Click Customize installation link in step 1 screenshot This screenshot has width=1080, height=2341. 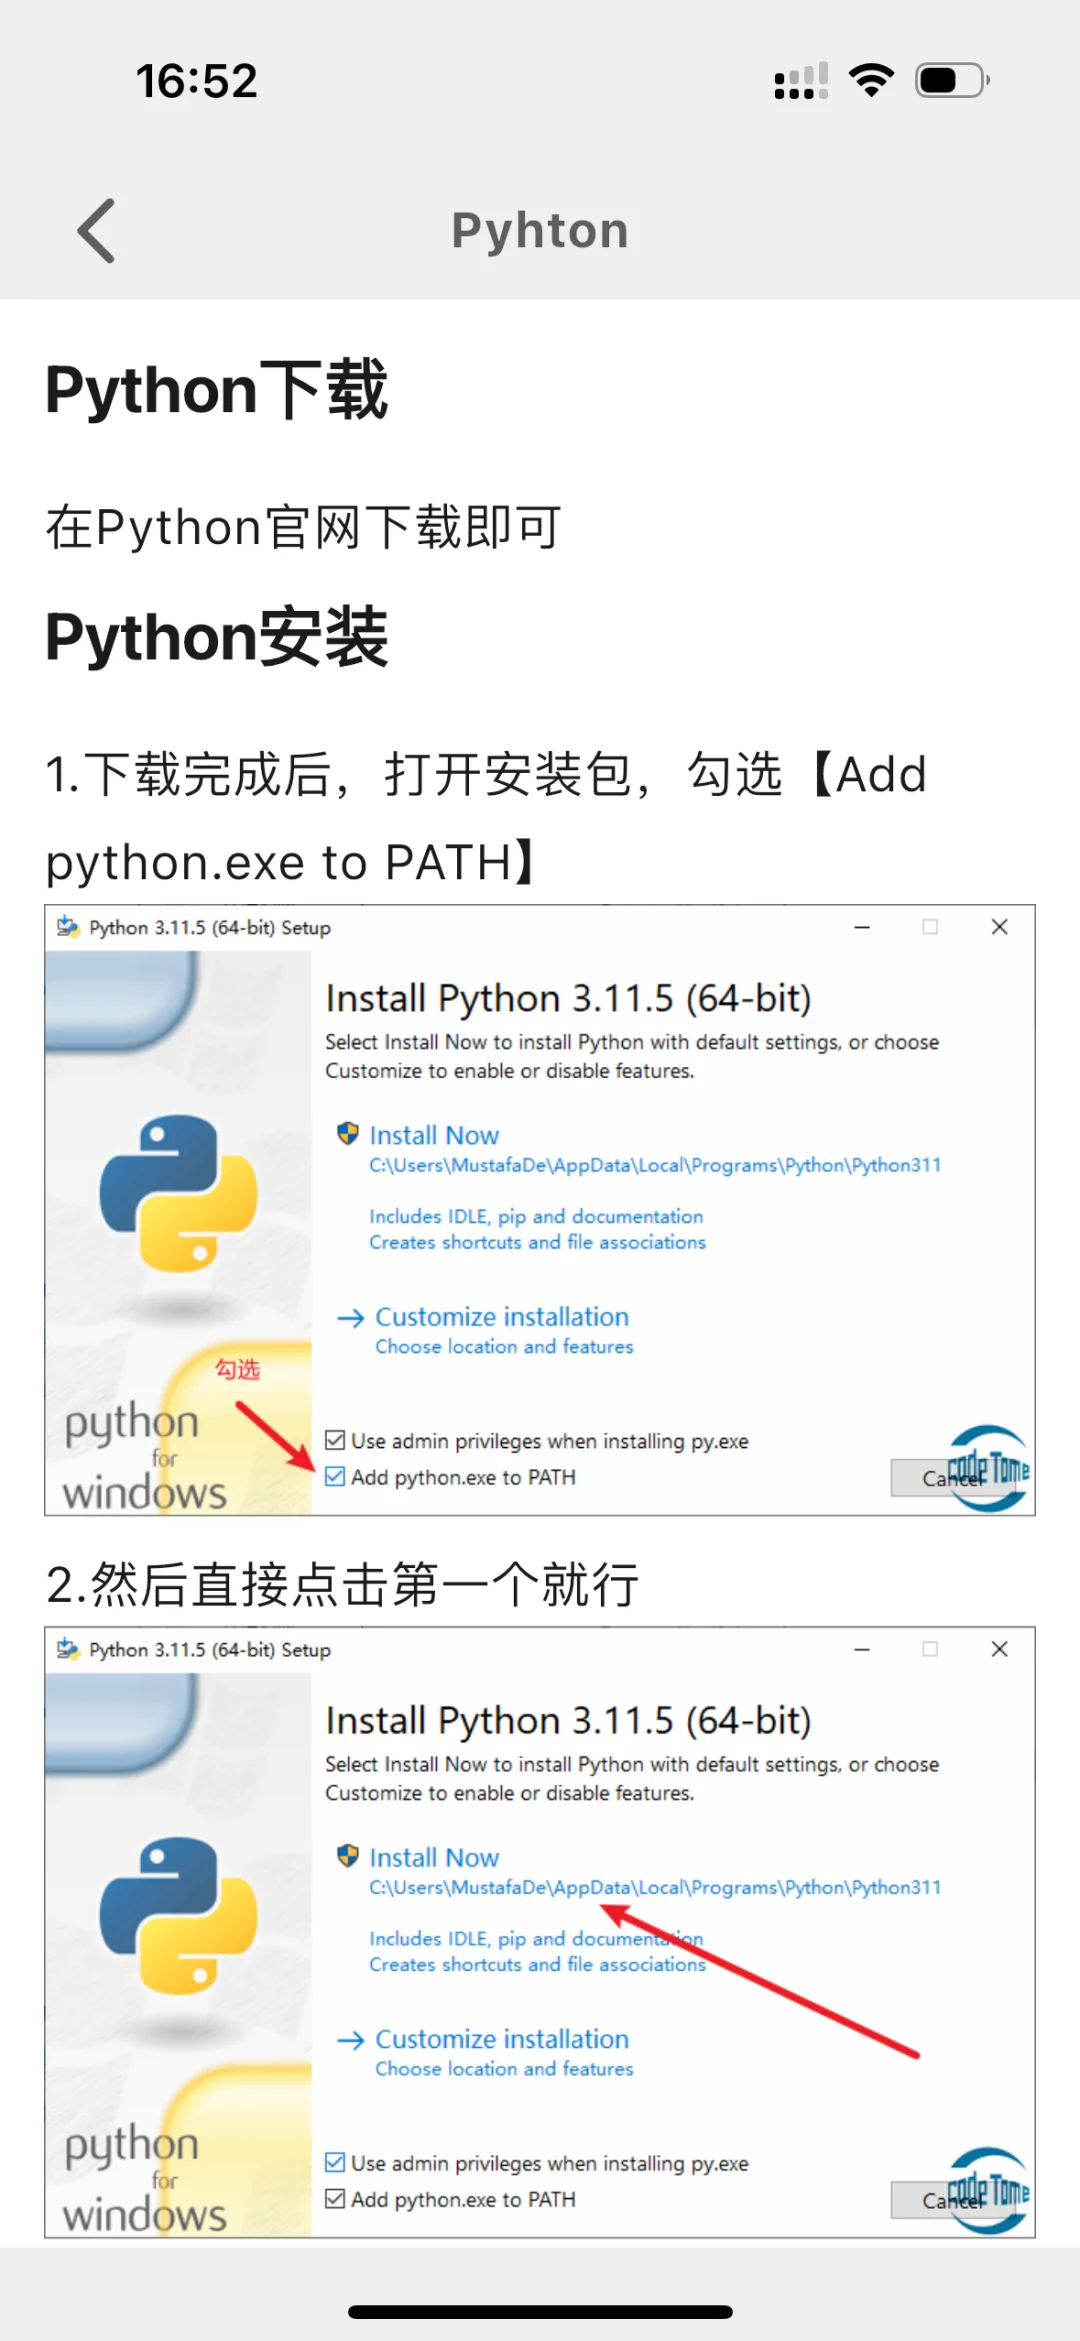pos(502,1317)
